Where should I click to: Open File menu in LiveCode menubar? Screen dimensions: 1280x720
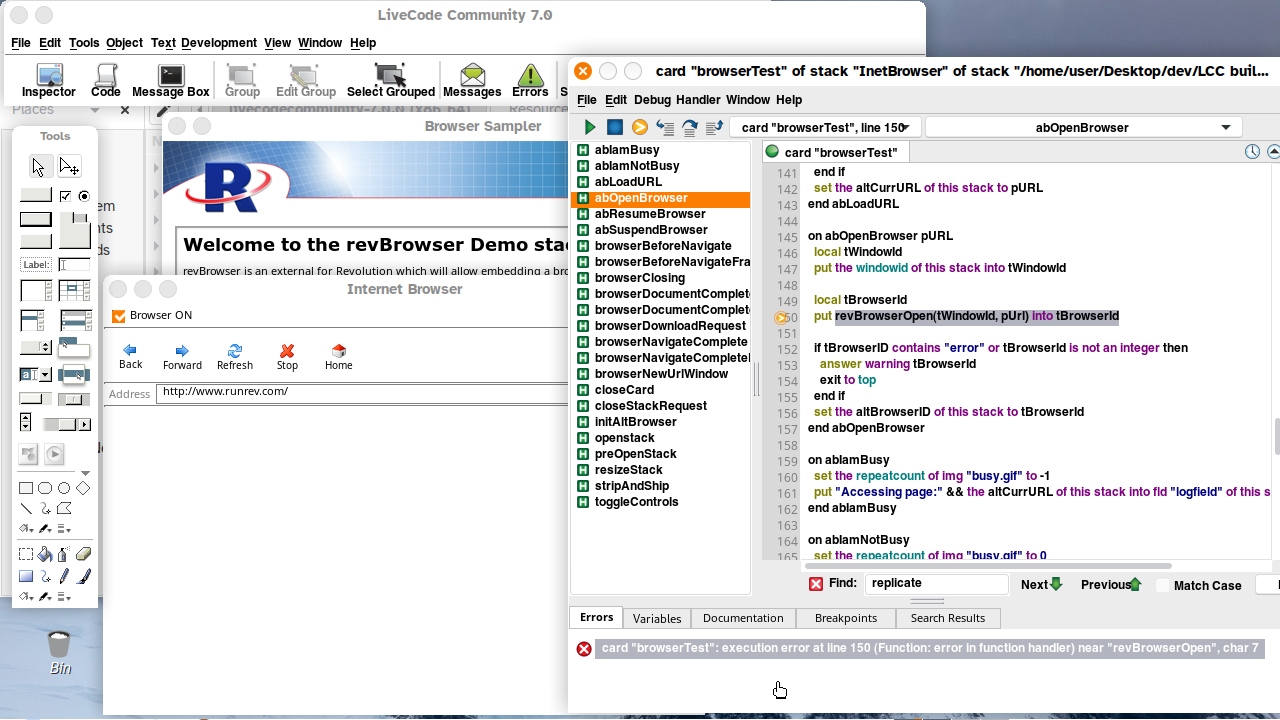[21, 43]
